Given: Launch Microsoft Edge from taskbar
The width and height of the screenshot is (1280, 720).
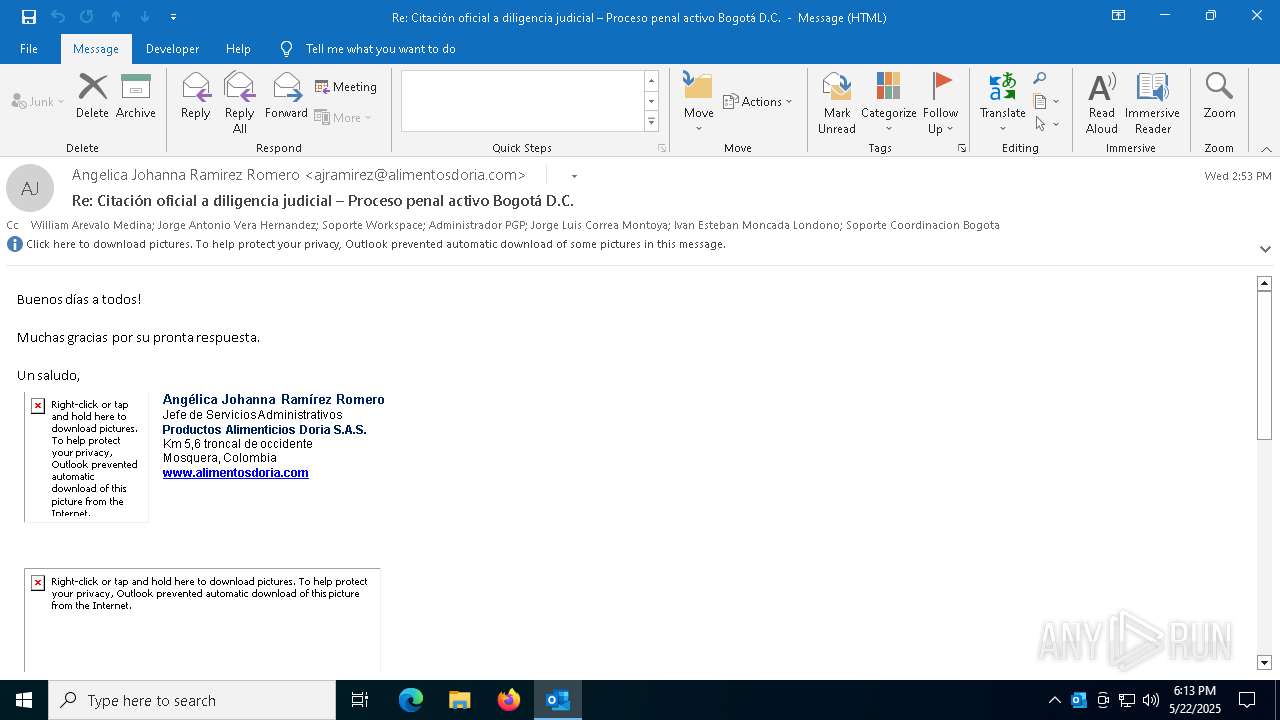Looking at the screenshot, I should [411, 700].
